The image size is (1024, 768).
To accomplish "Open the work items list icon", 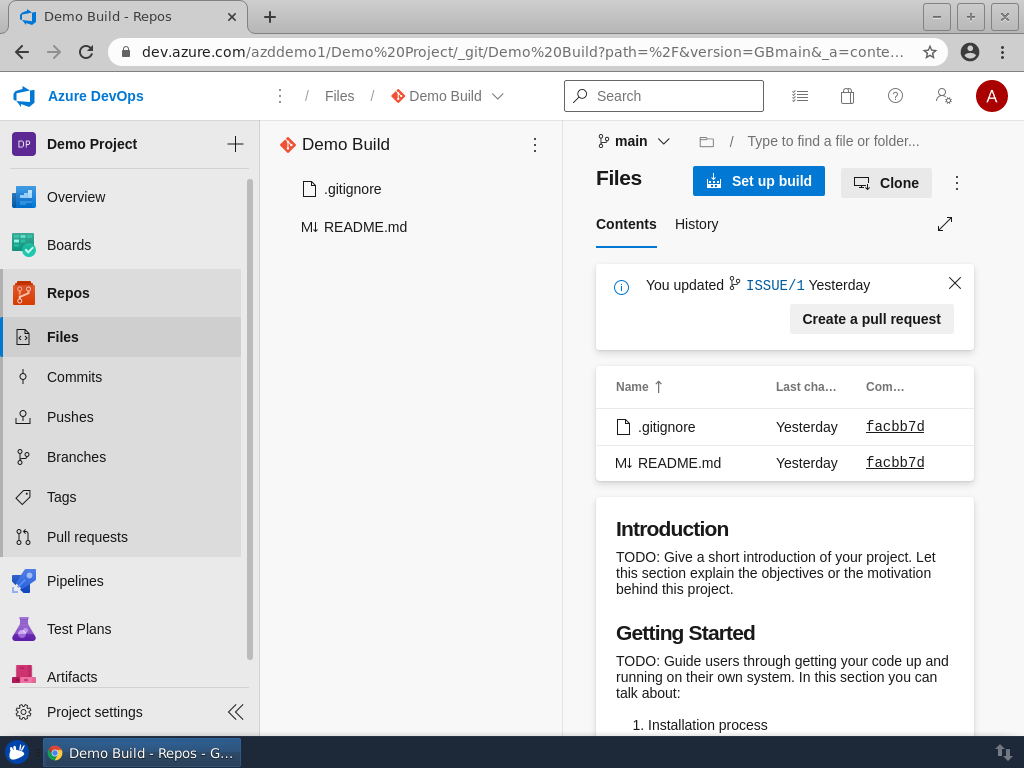I will point(800,96).
